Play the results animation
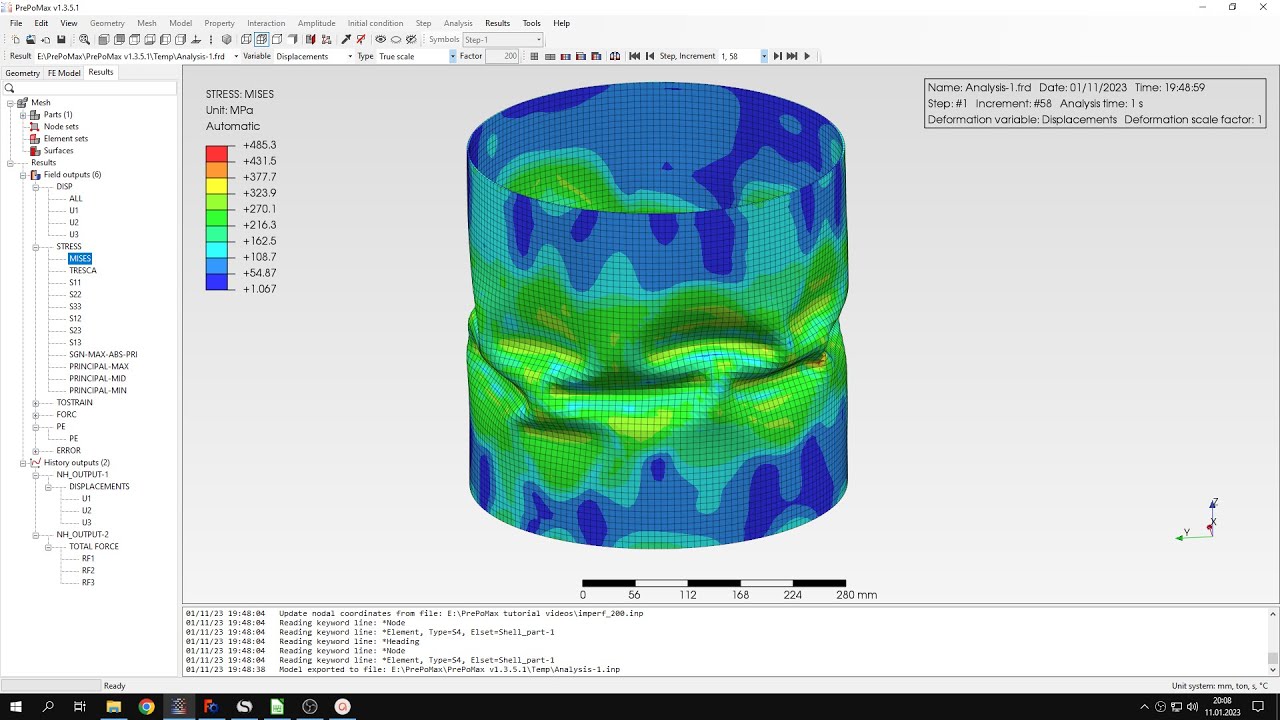Image resolution: width=1280 pixels, height=720 pixels. point(807,56)
